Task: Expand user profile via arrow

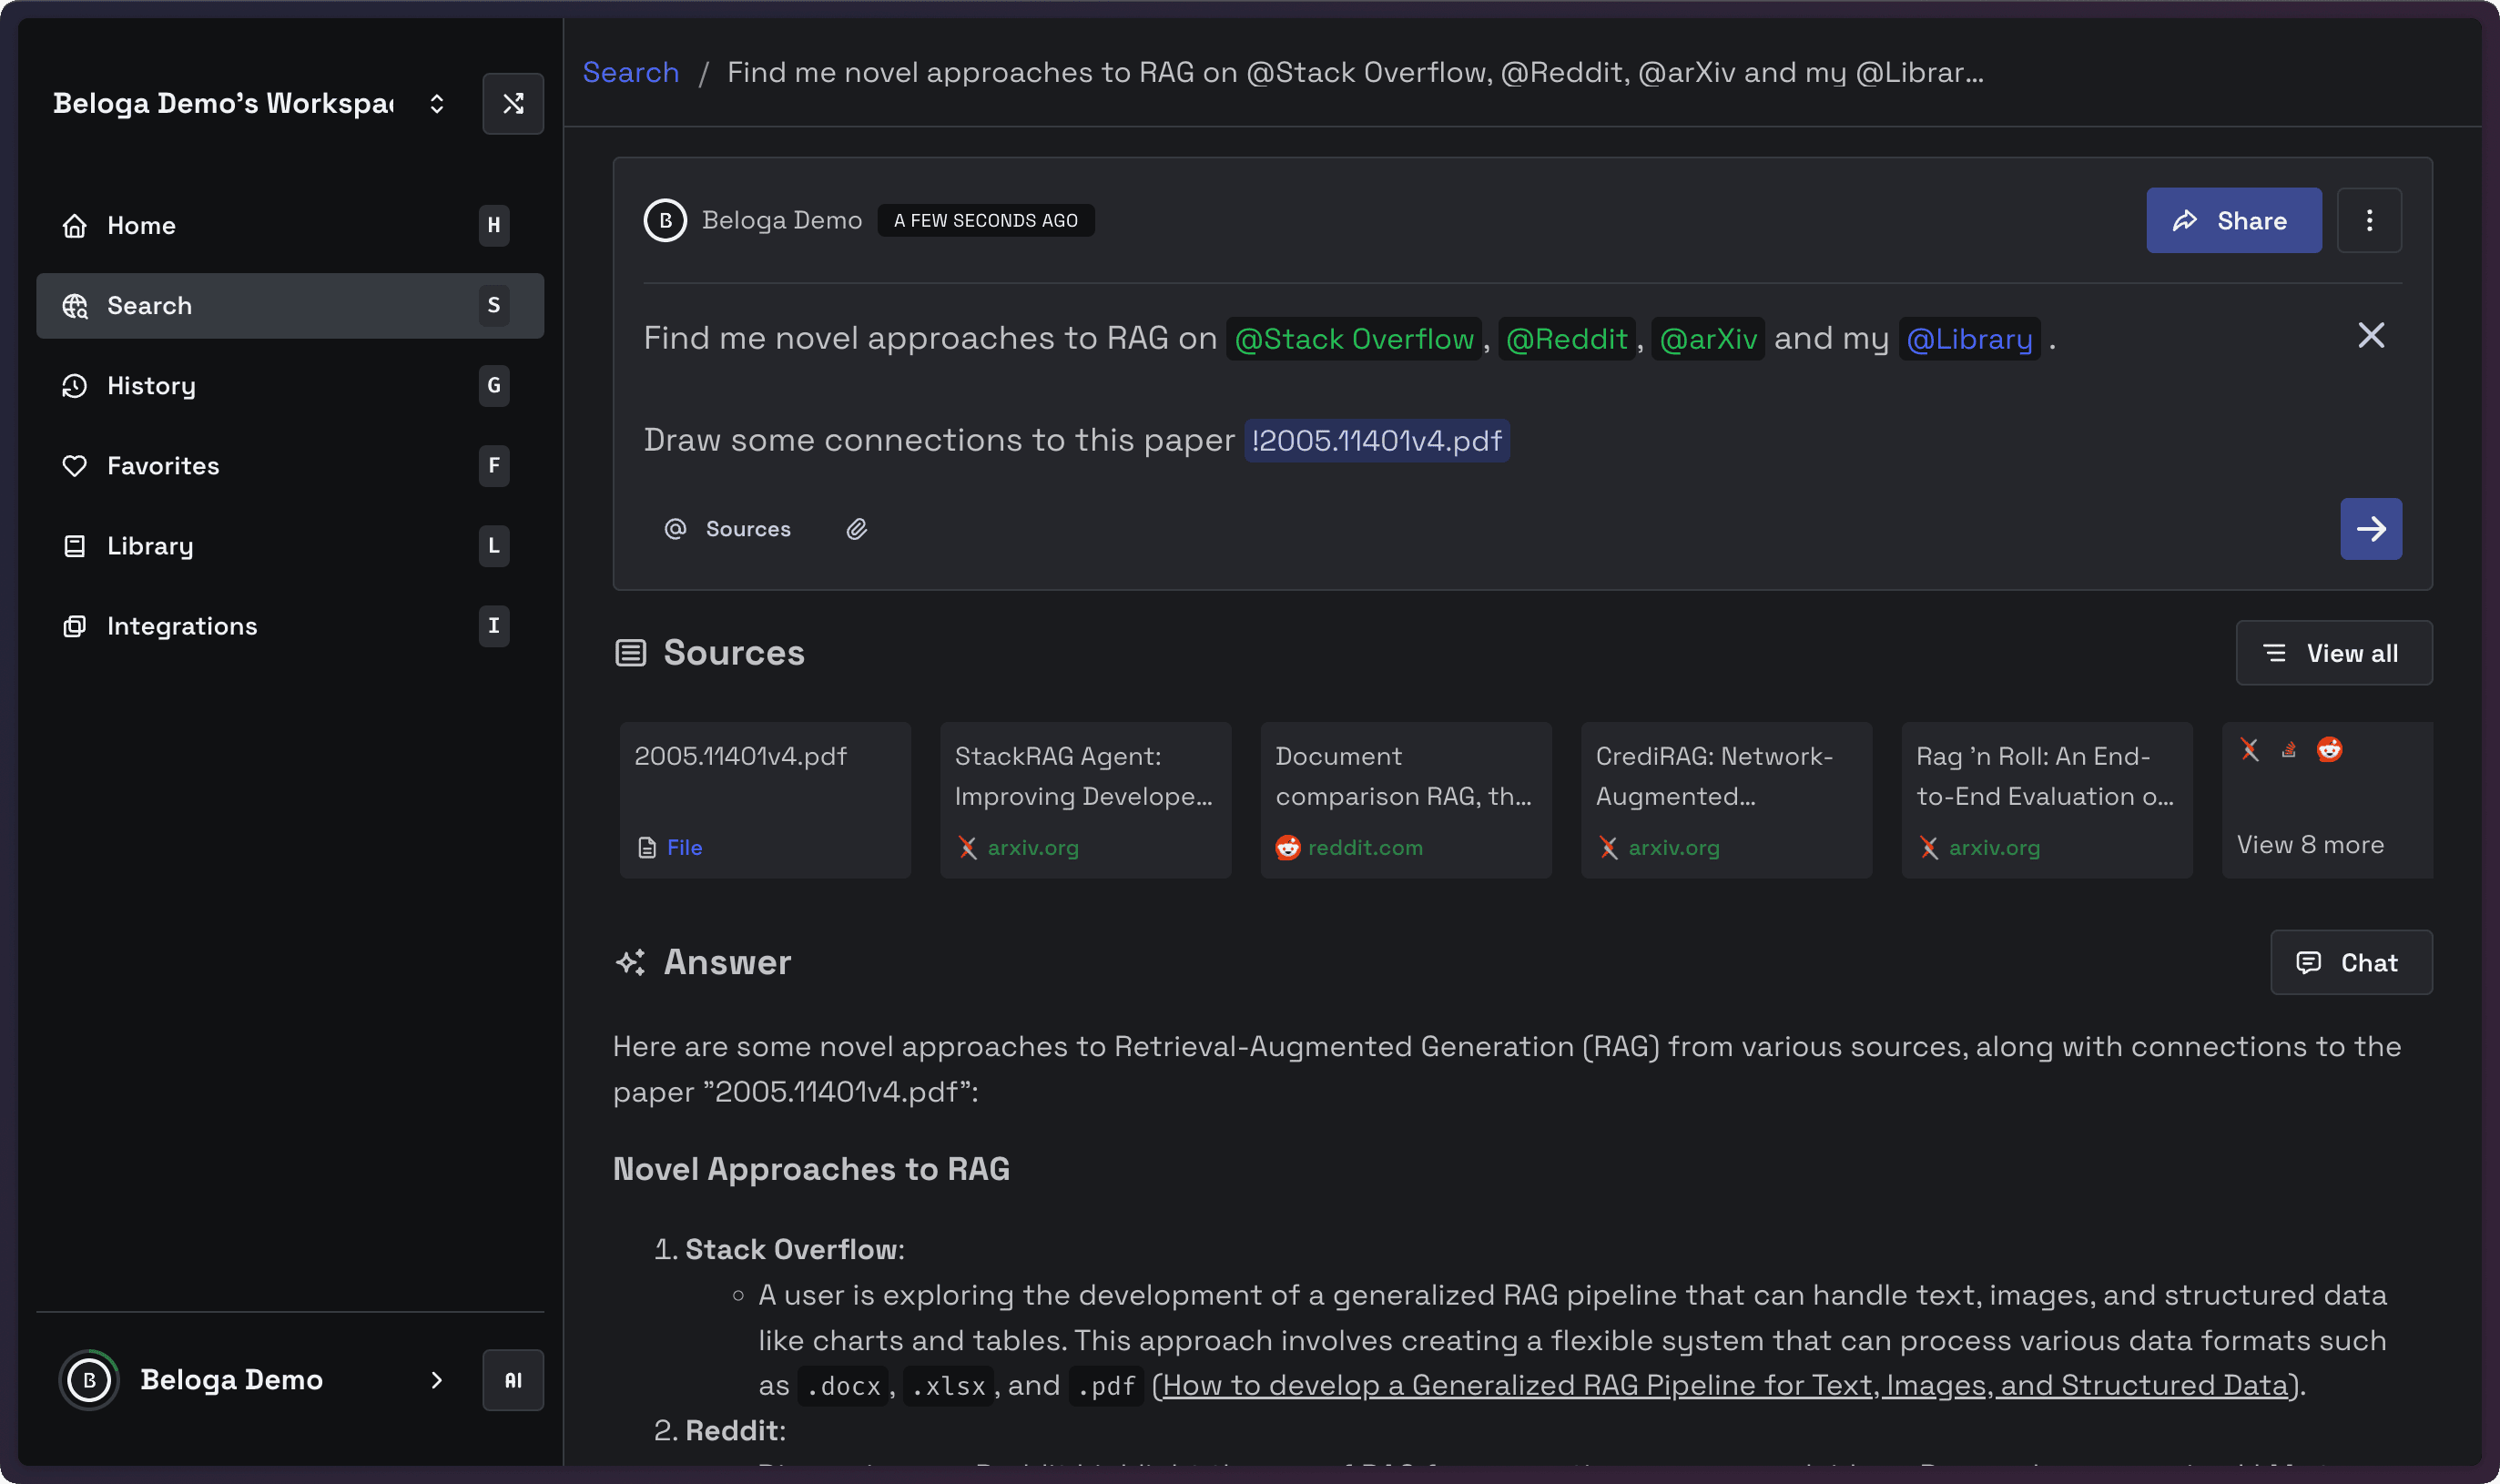Action: coord(434,1380)
